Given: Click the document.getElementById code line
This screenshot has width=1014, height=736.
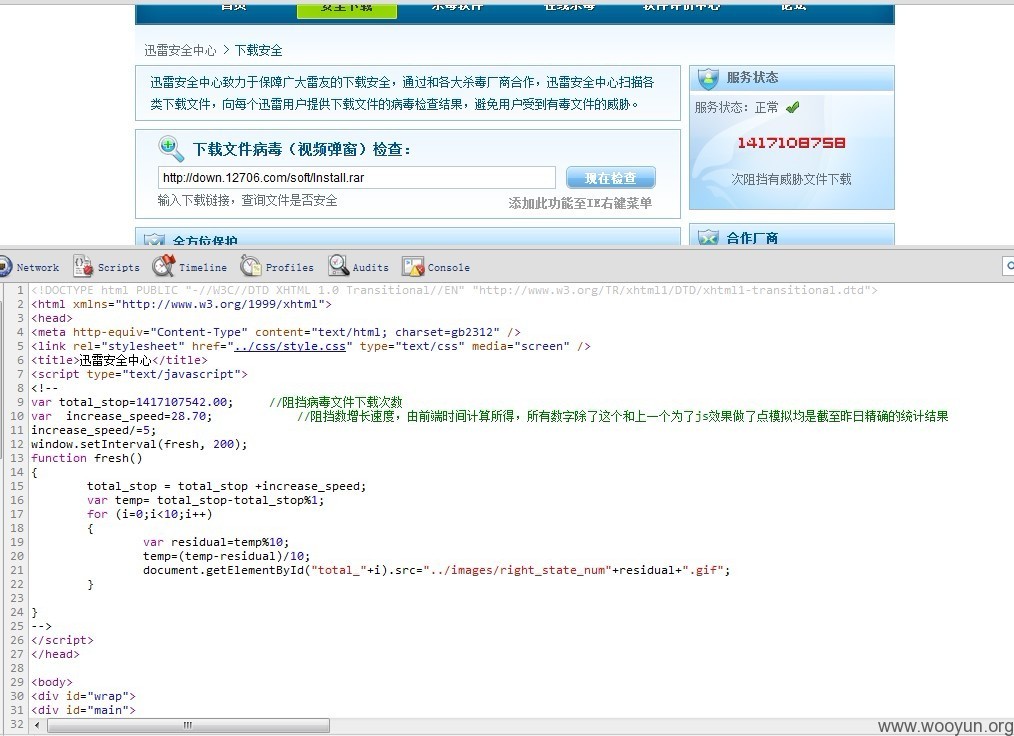Looking at the screenshot, I should pos(437,570).
